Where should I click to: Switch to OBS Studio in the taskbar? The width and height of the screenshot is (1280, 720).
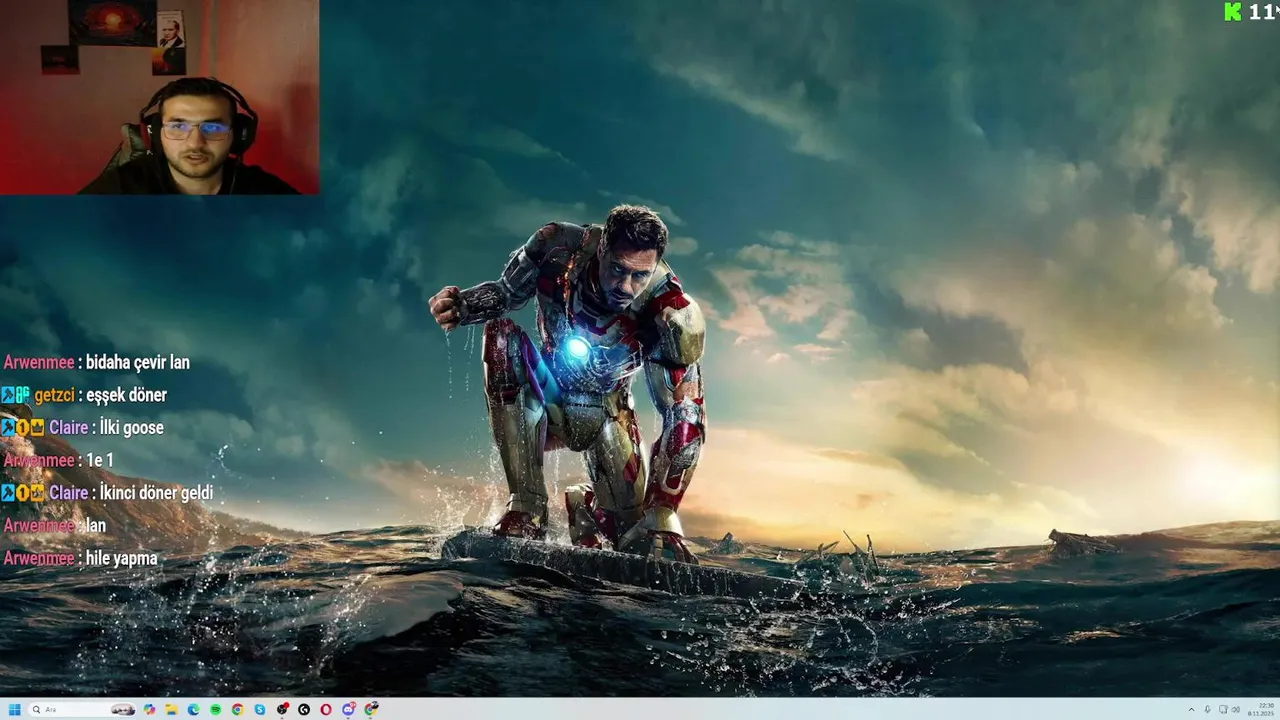point(282,710)
